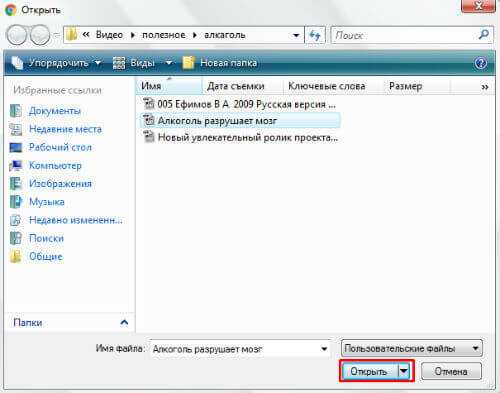Click the Изображения sidebar icon
Image resolution: width=500 pixels, height=393 pixels.
(x=16, y=184)
